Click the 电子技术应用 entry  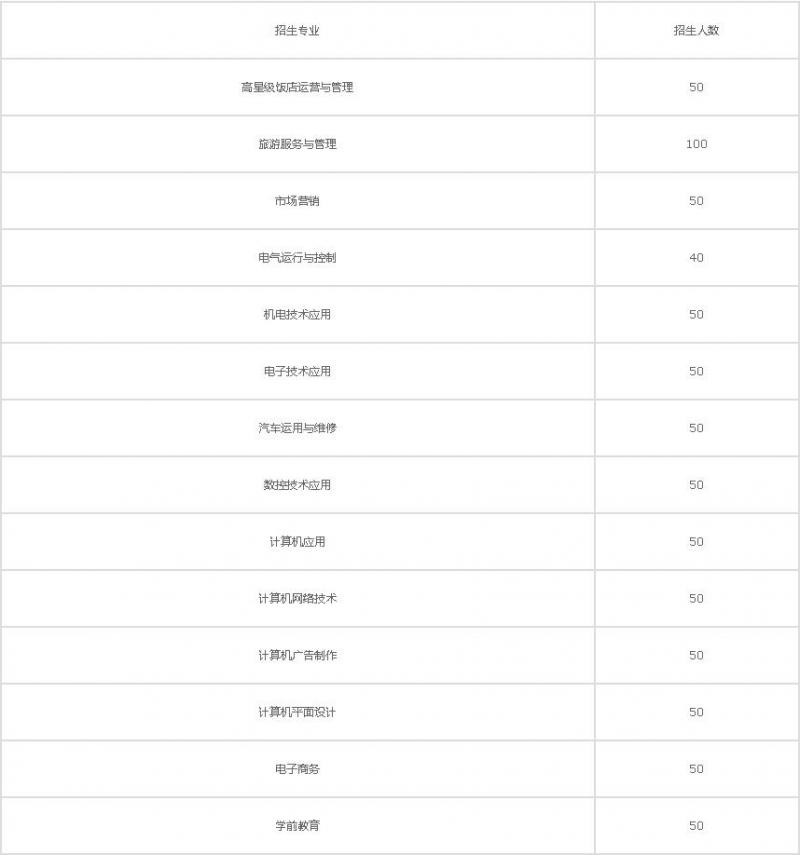click(297, 371)
